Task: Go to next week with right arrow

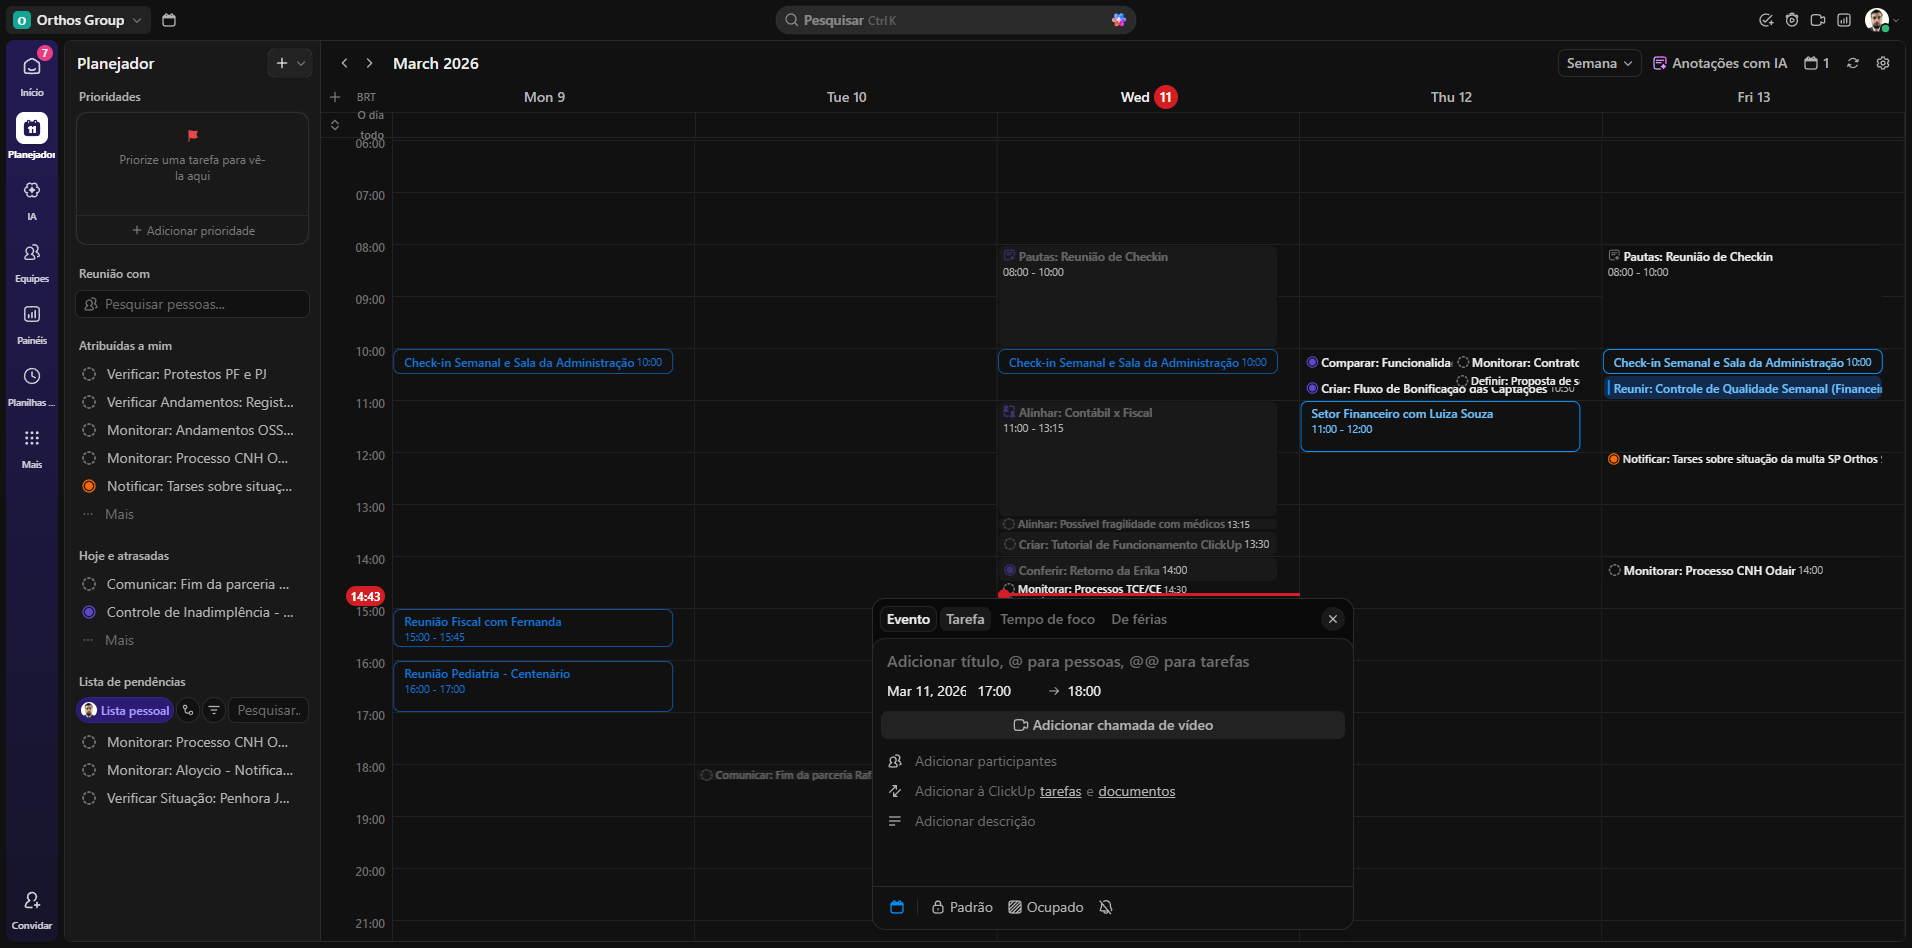Action: point(369,63)
